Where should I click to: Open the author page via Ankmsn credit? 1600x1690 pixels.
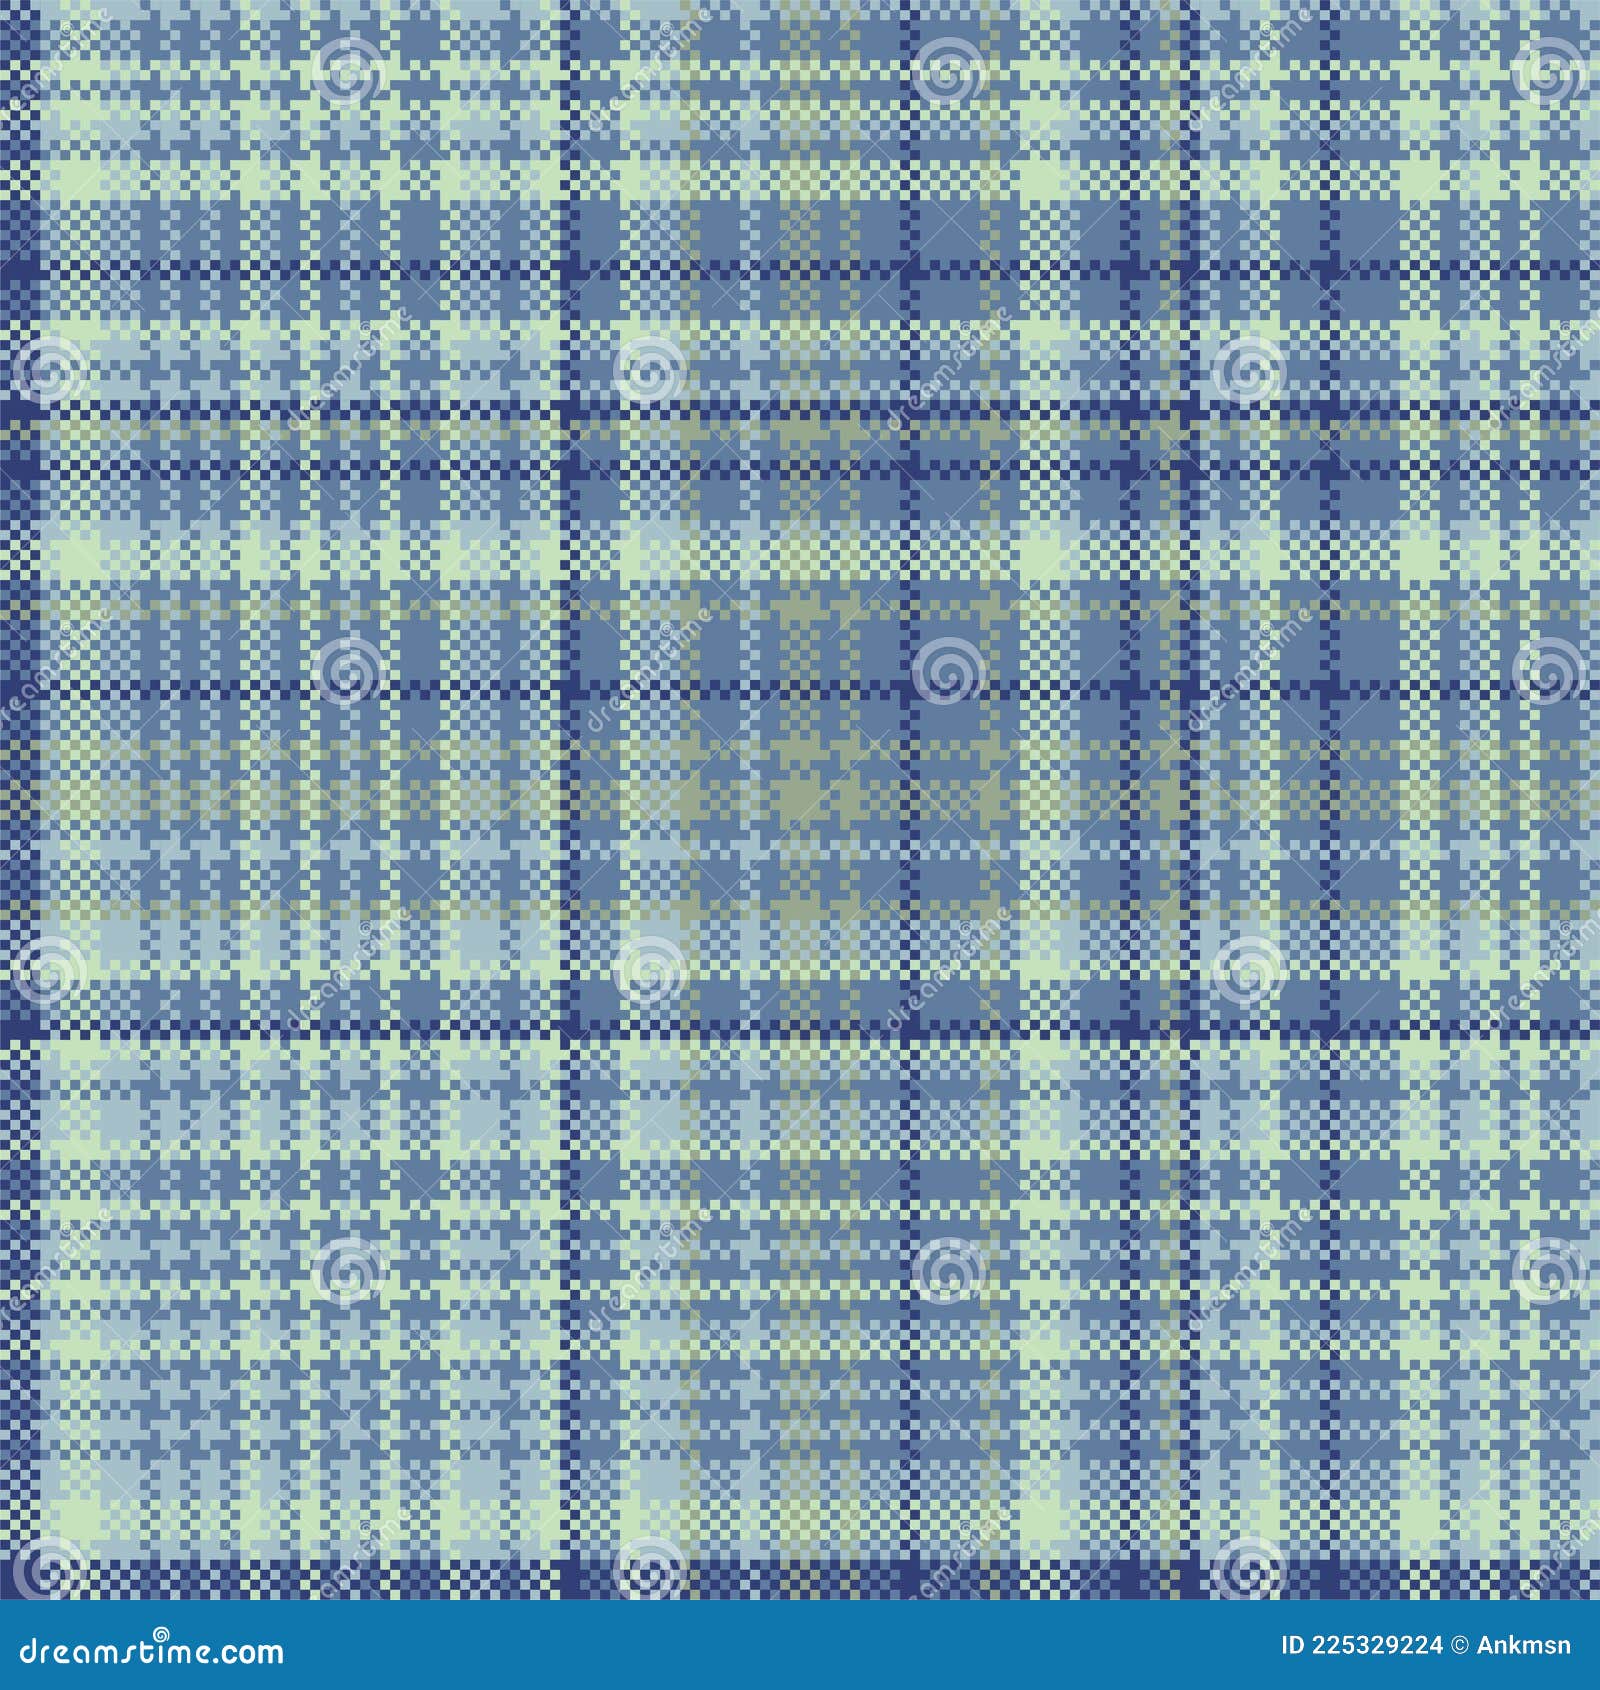coord(1520,1643)
